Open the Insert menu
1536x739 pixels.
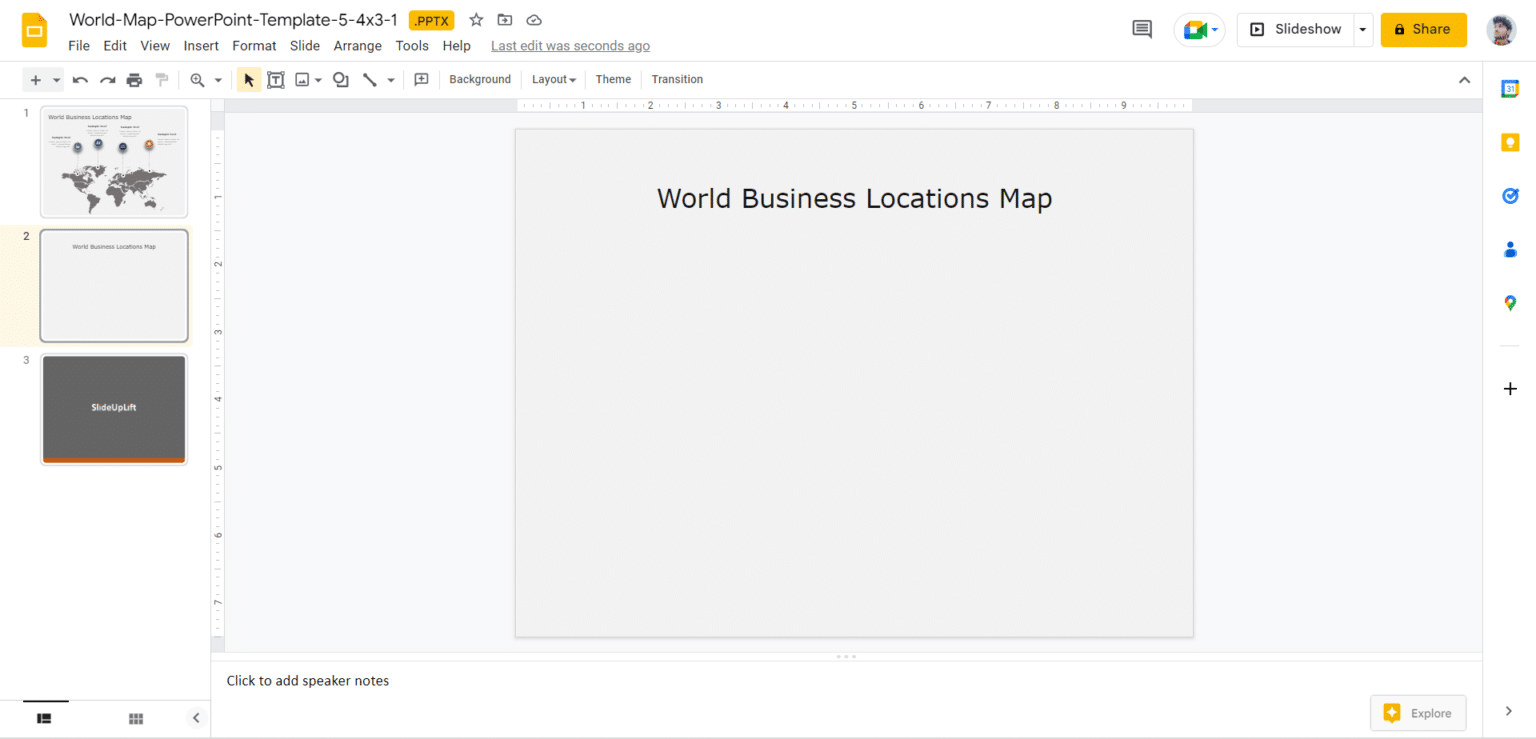(x=201, y=45)
